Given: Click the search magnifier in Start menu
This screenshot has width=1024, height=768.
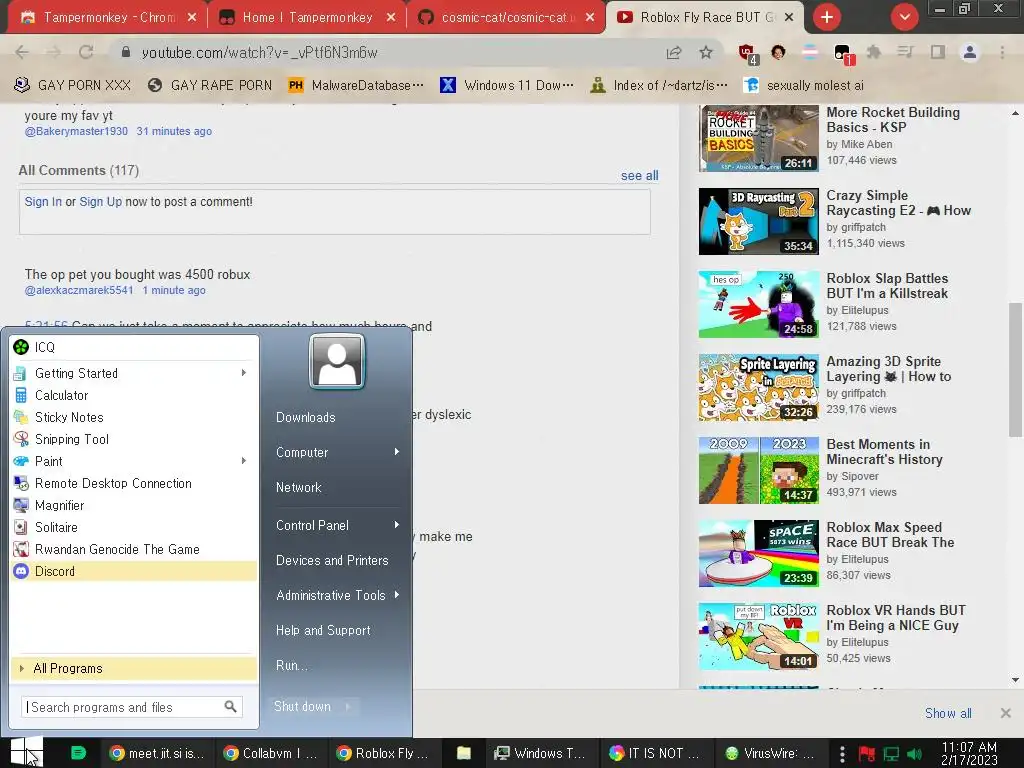Looking at the screenshot, I should (x=230, y=707).
